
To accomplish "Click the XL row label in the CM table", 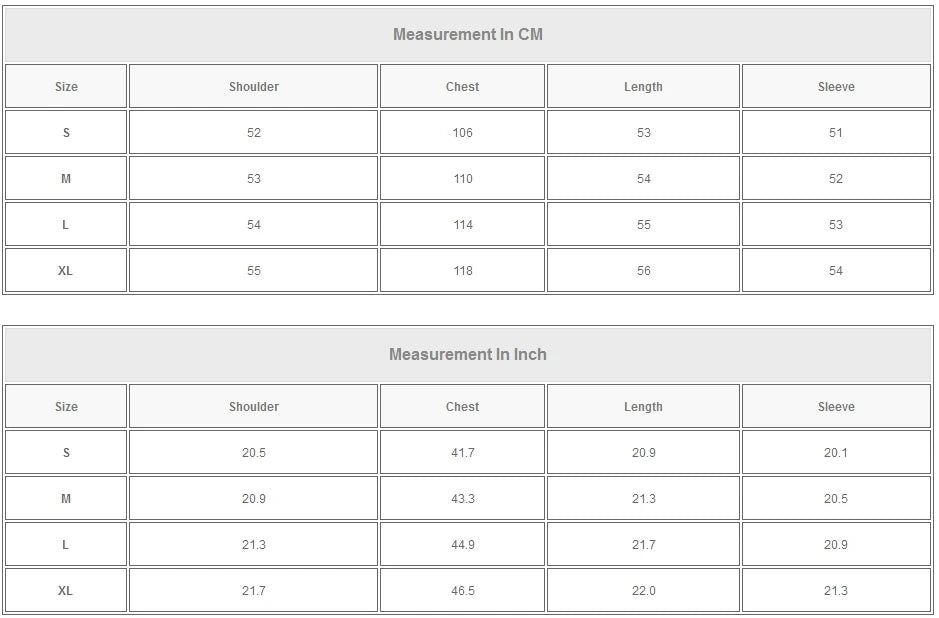I will pos(66,271).
